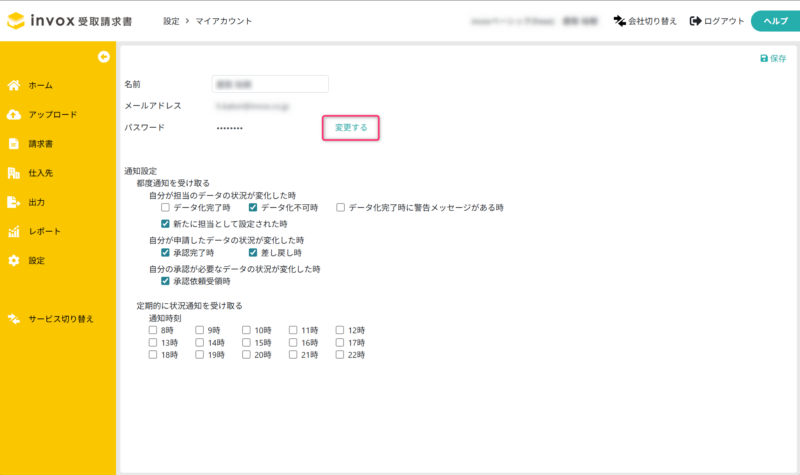800x475 pixels.
Task: Save settings with 保存
Action: (x=773, y=59)
